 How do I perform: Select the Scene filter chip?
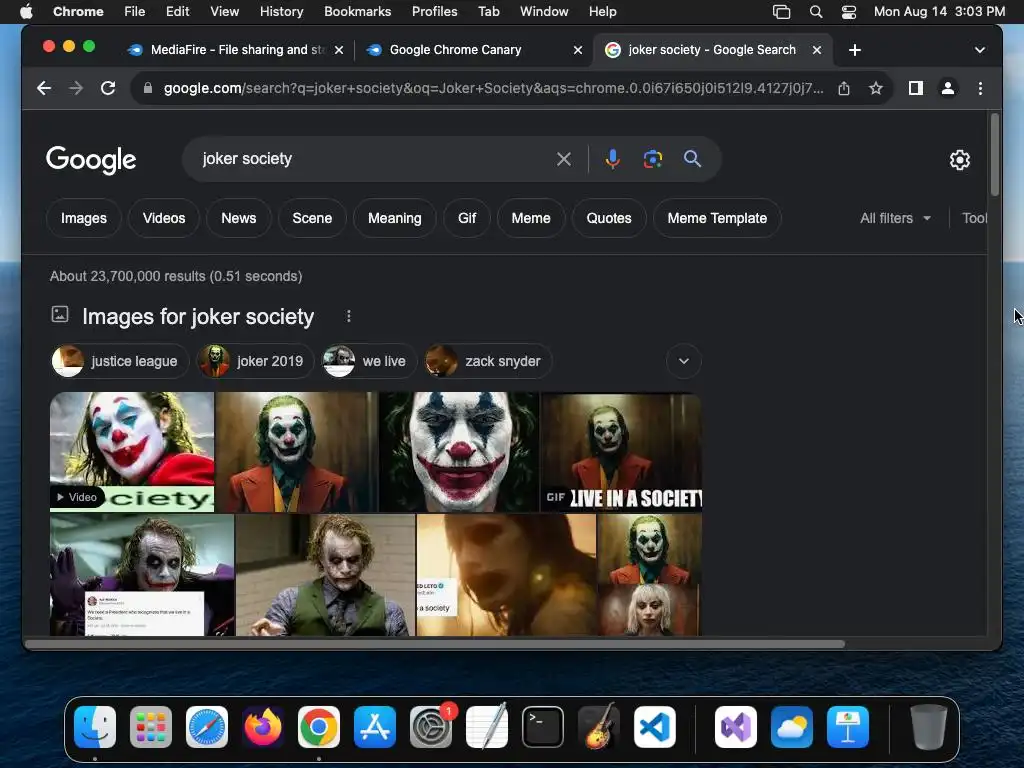tap(312, 218)
